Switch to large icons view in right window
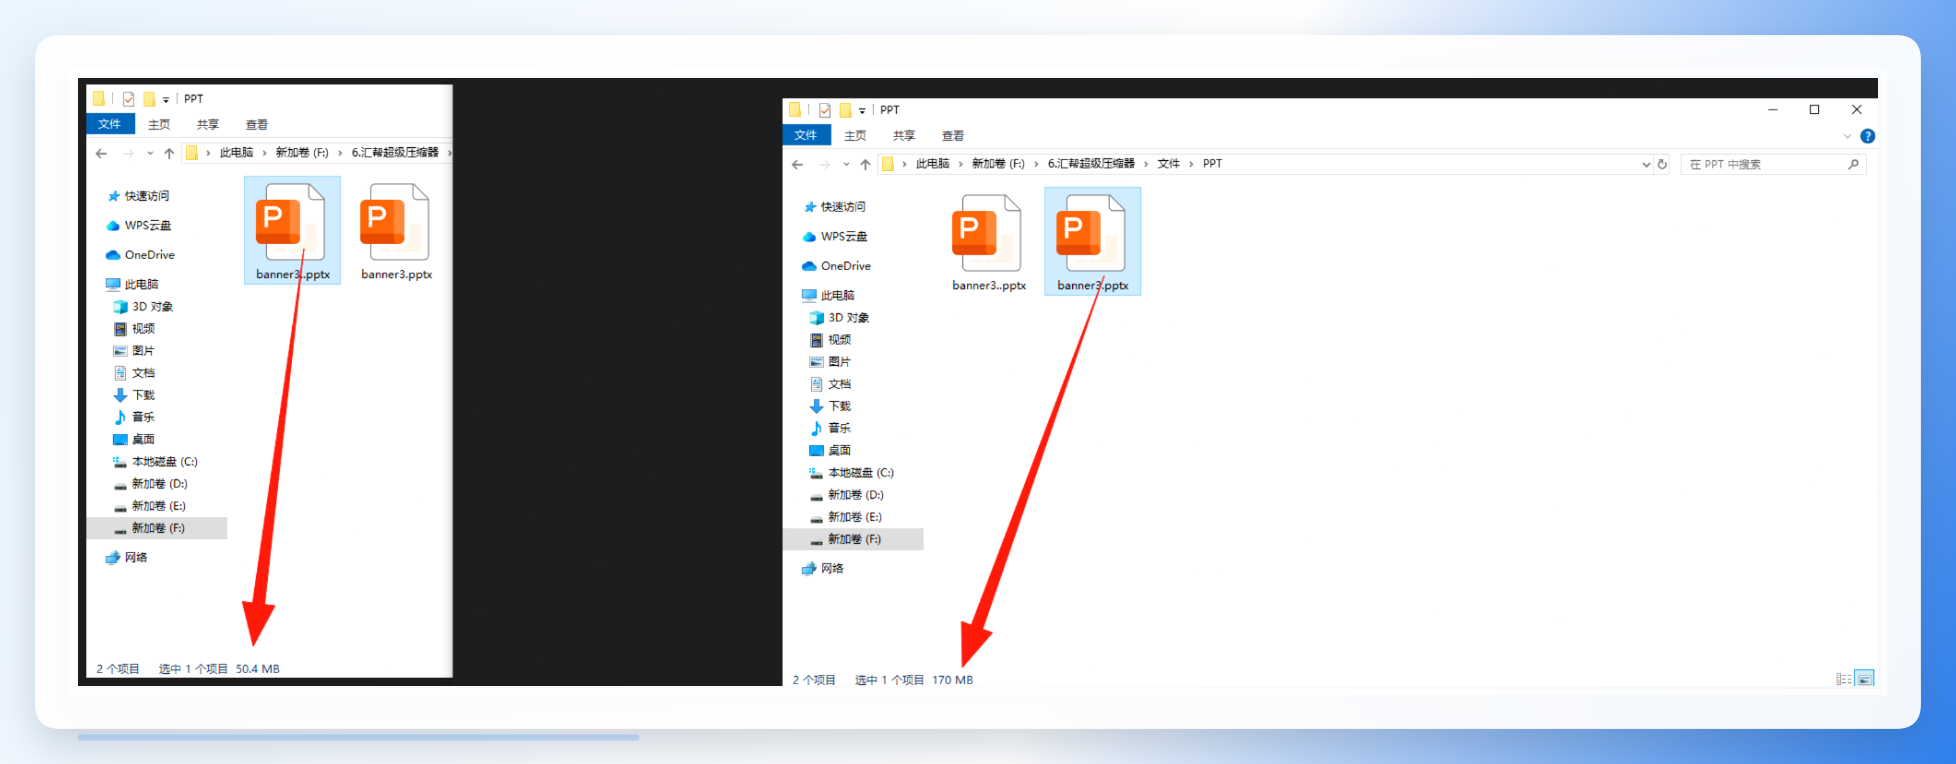Image resolution: width=1956 pixels, height=764 pixels. pyautogui.click(x=1864, y=679)
